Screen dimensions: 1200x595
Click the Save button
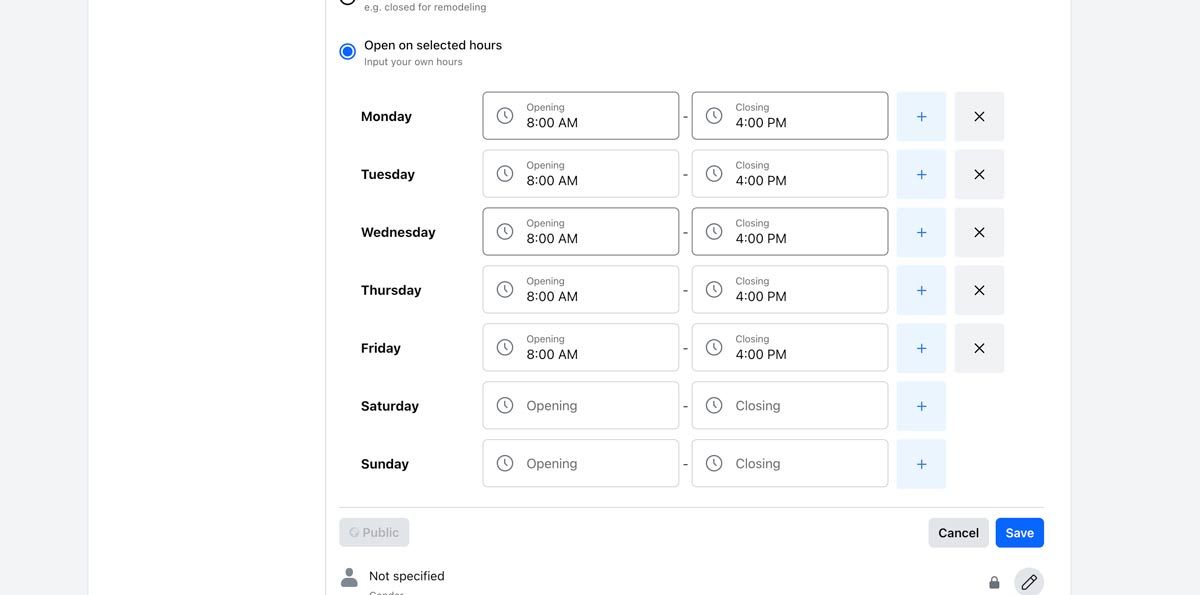pos(1019,533)
